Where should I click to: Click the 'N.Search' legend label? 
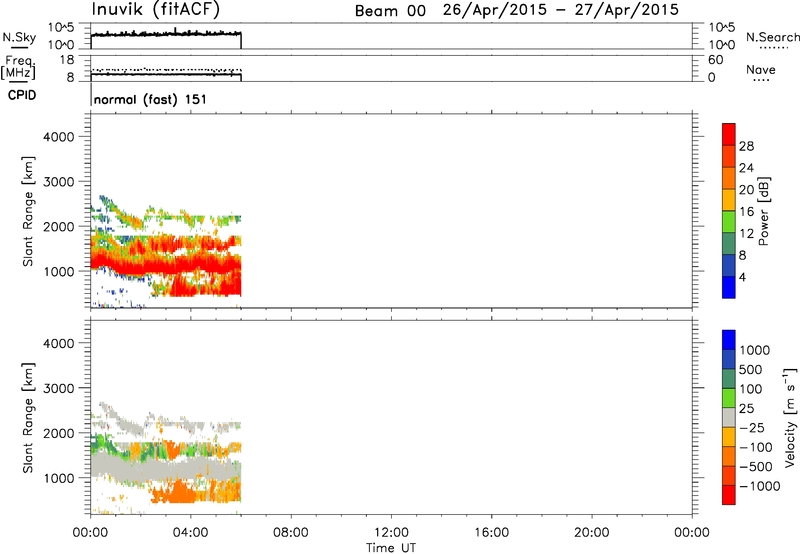[x=772, y=37]
